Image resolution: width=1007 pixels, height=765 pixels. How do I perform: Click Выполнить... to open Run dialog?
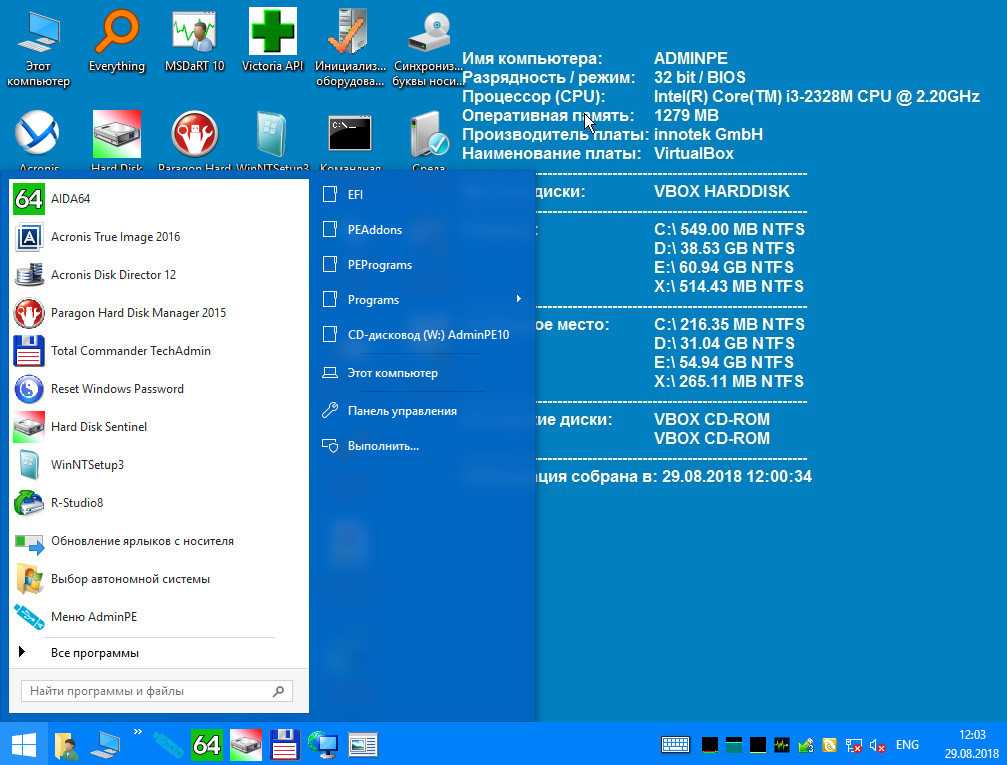(382, 446)
